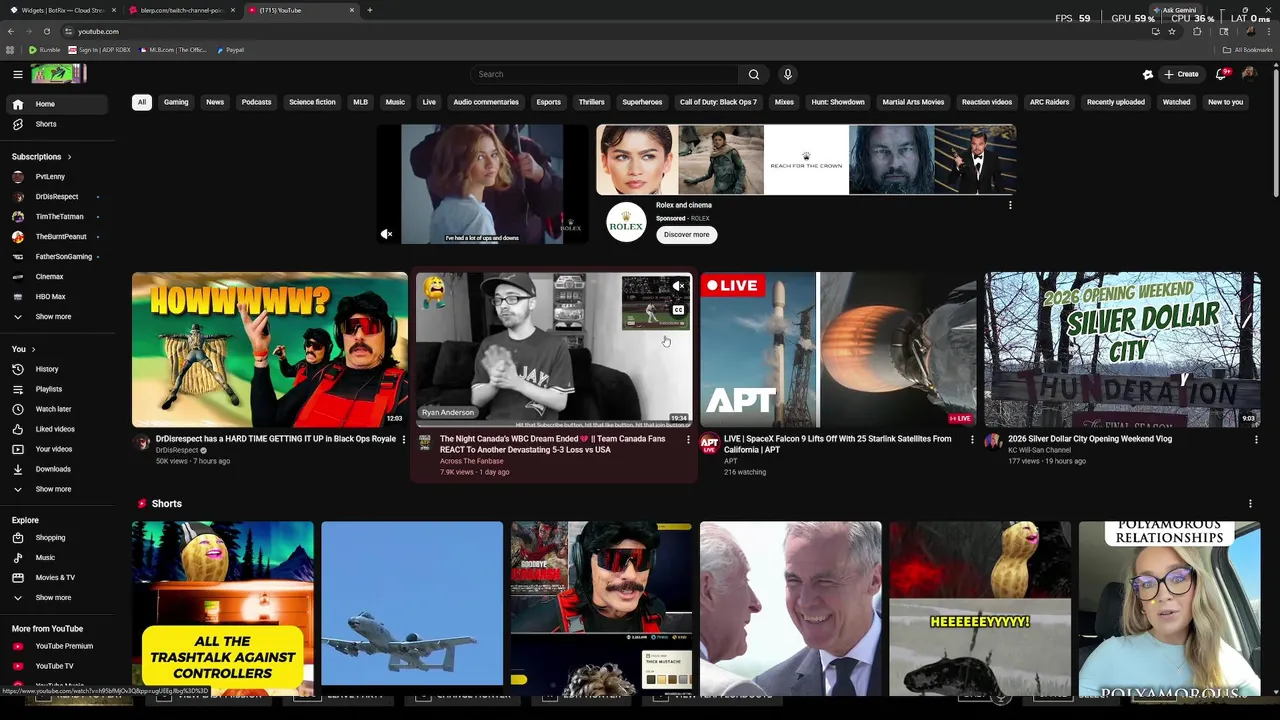Open the Shorts shelf options menu
This screenshot has width=1280, height=720.
[x=1250, y=504]
